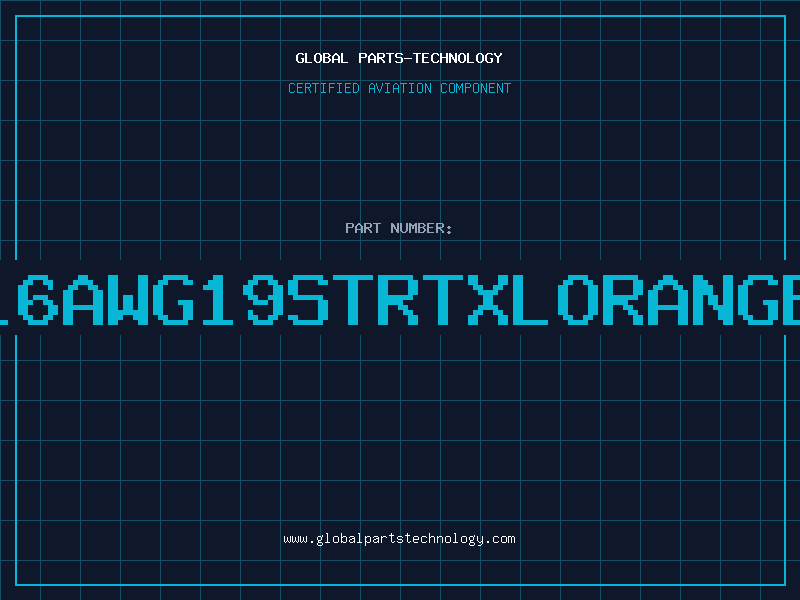Screen dimensions: 800x600
Task: Click the large part number text containing AWG19STRTXL
Action: 400,299
